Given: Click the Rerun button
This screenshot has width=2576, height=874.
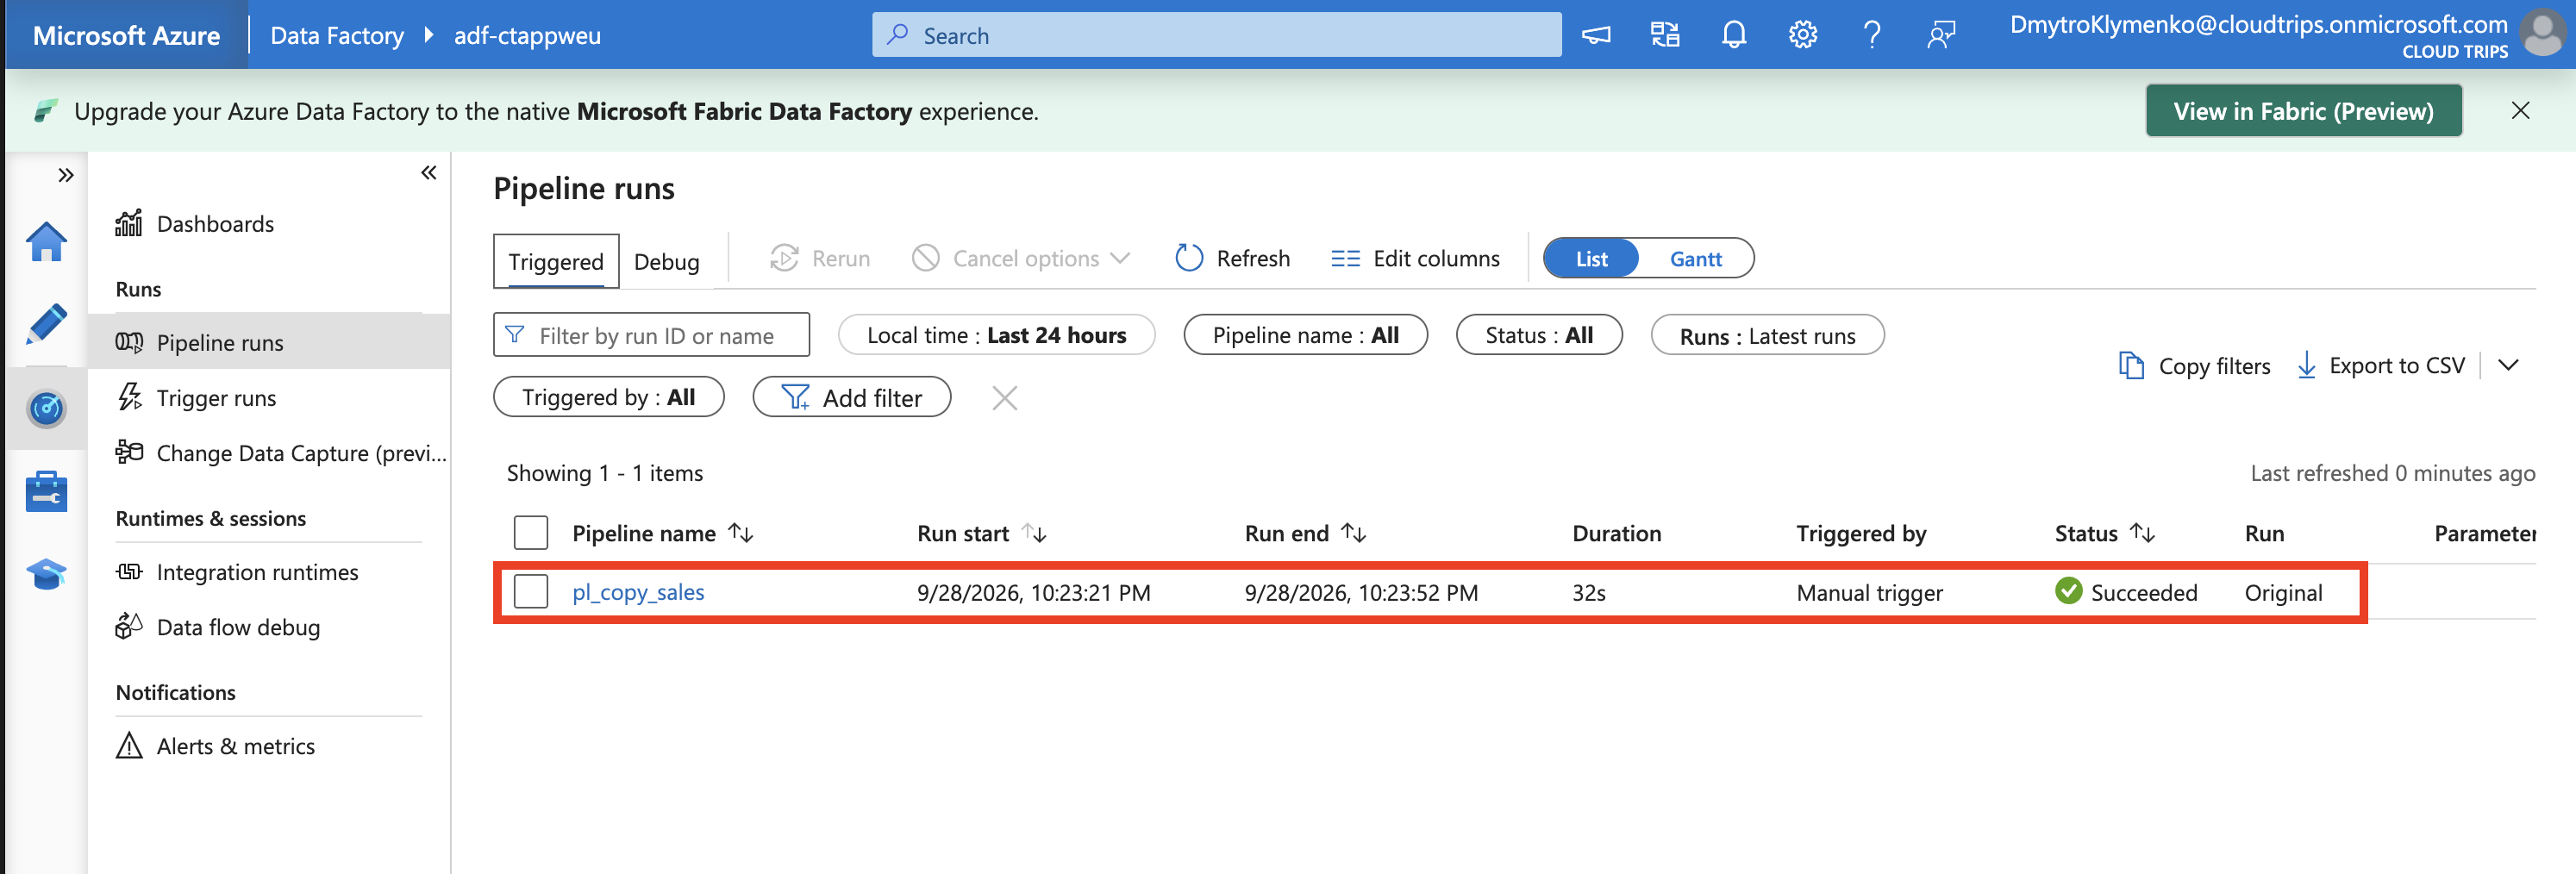Looking at the screenshot, I should [820, 258].
